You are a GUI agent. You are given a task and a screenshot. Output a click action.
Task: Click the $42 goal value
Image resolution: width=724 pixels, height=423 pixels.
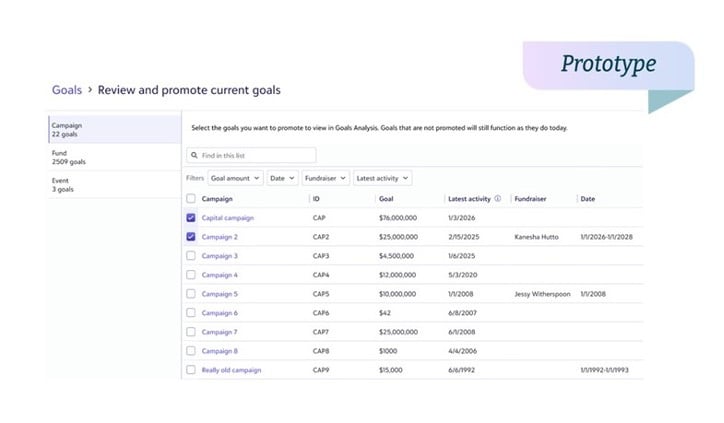pos(385,313)
